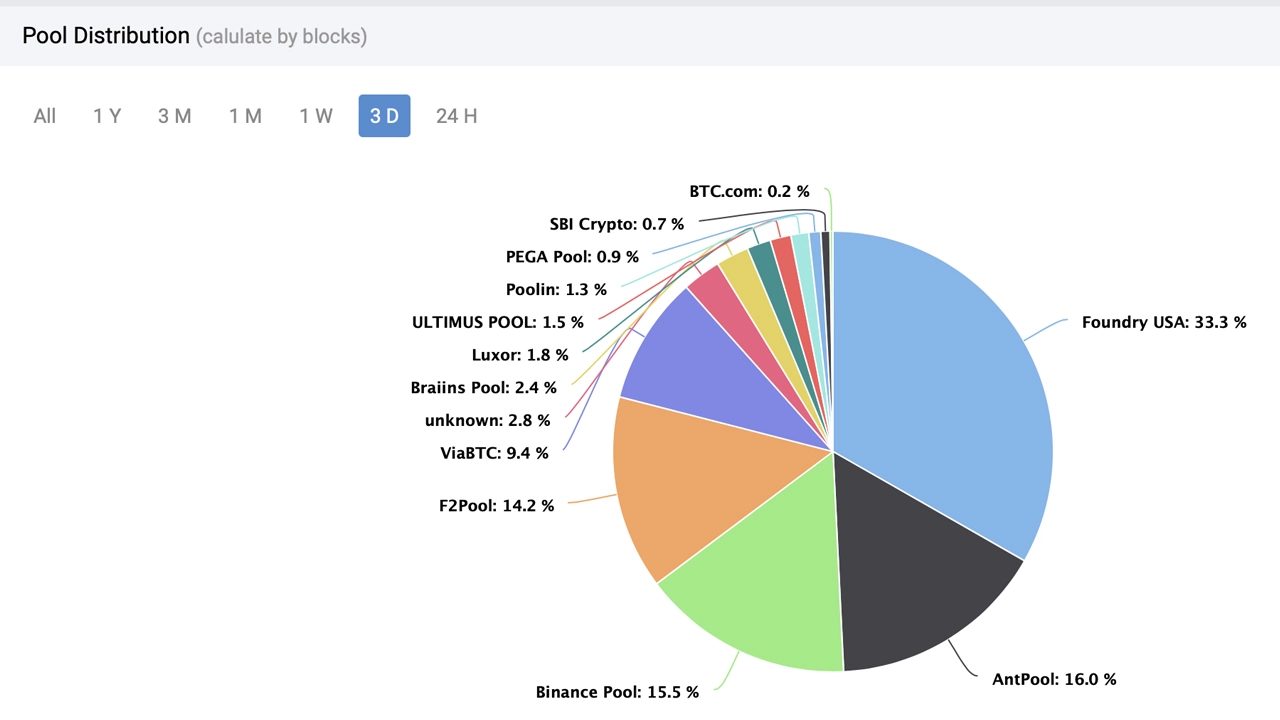Select the orange F2Pool pie slice
Viewport: 1280px width, 720px height.
[690, 480]
